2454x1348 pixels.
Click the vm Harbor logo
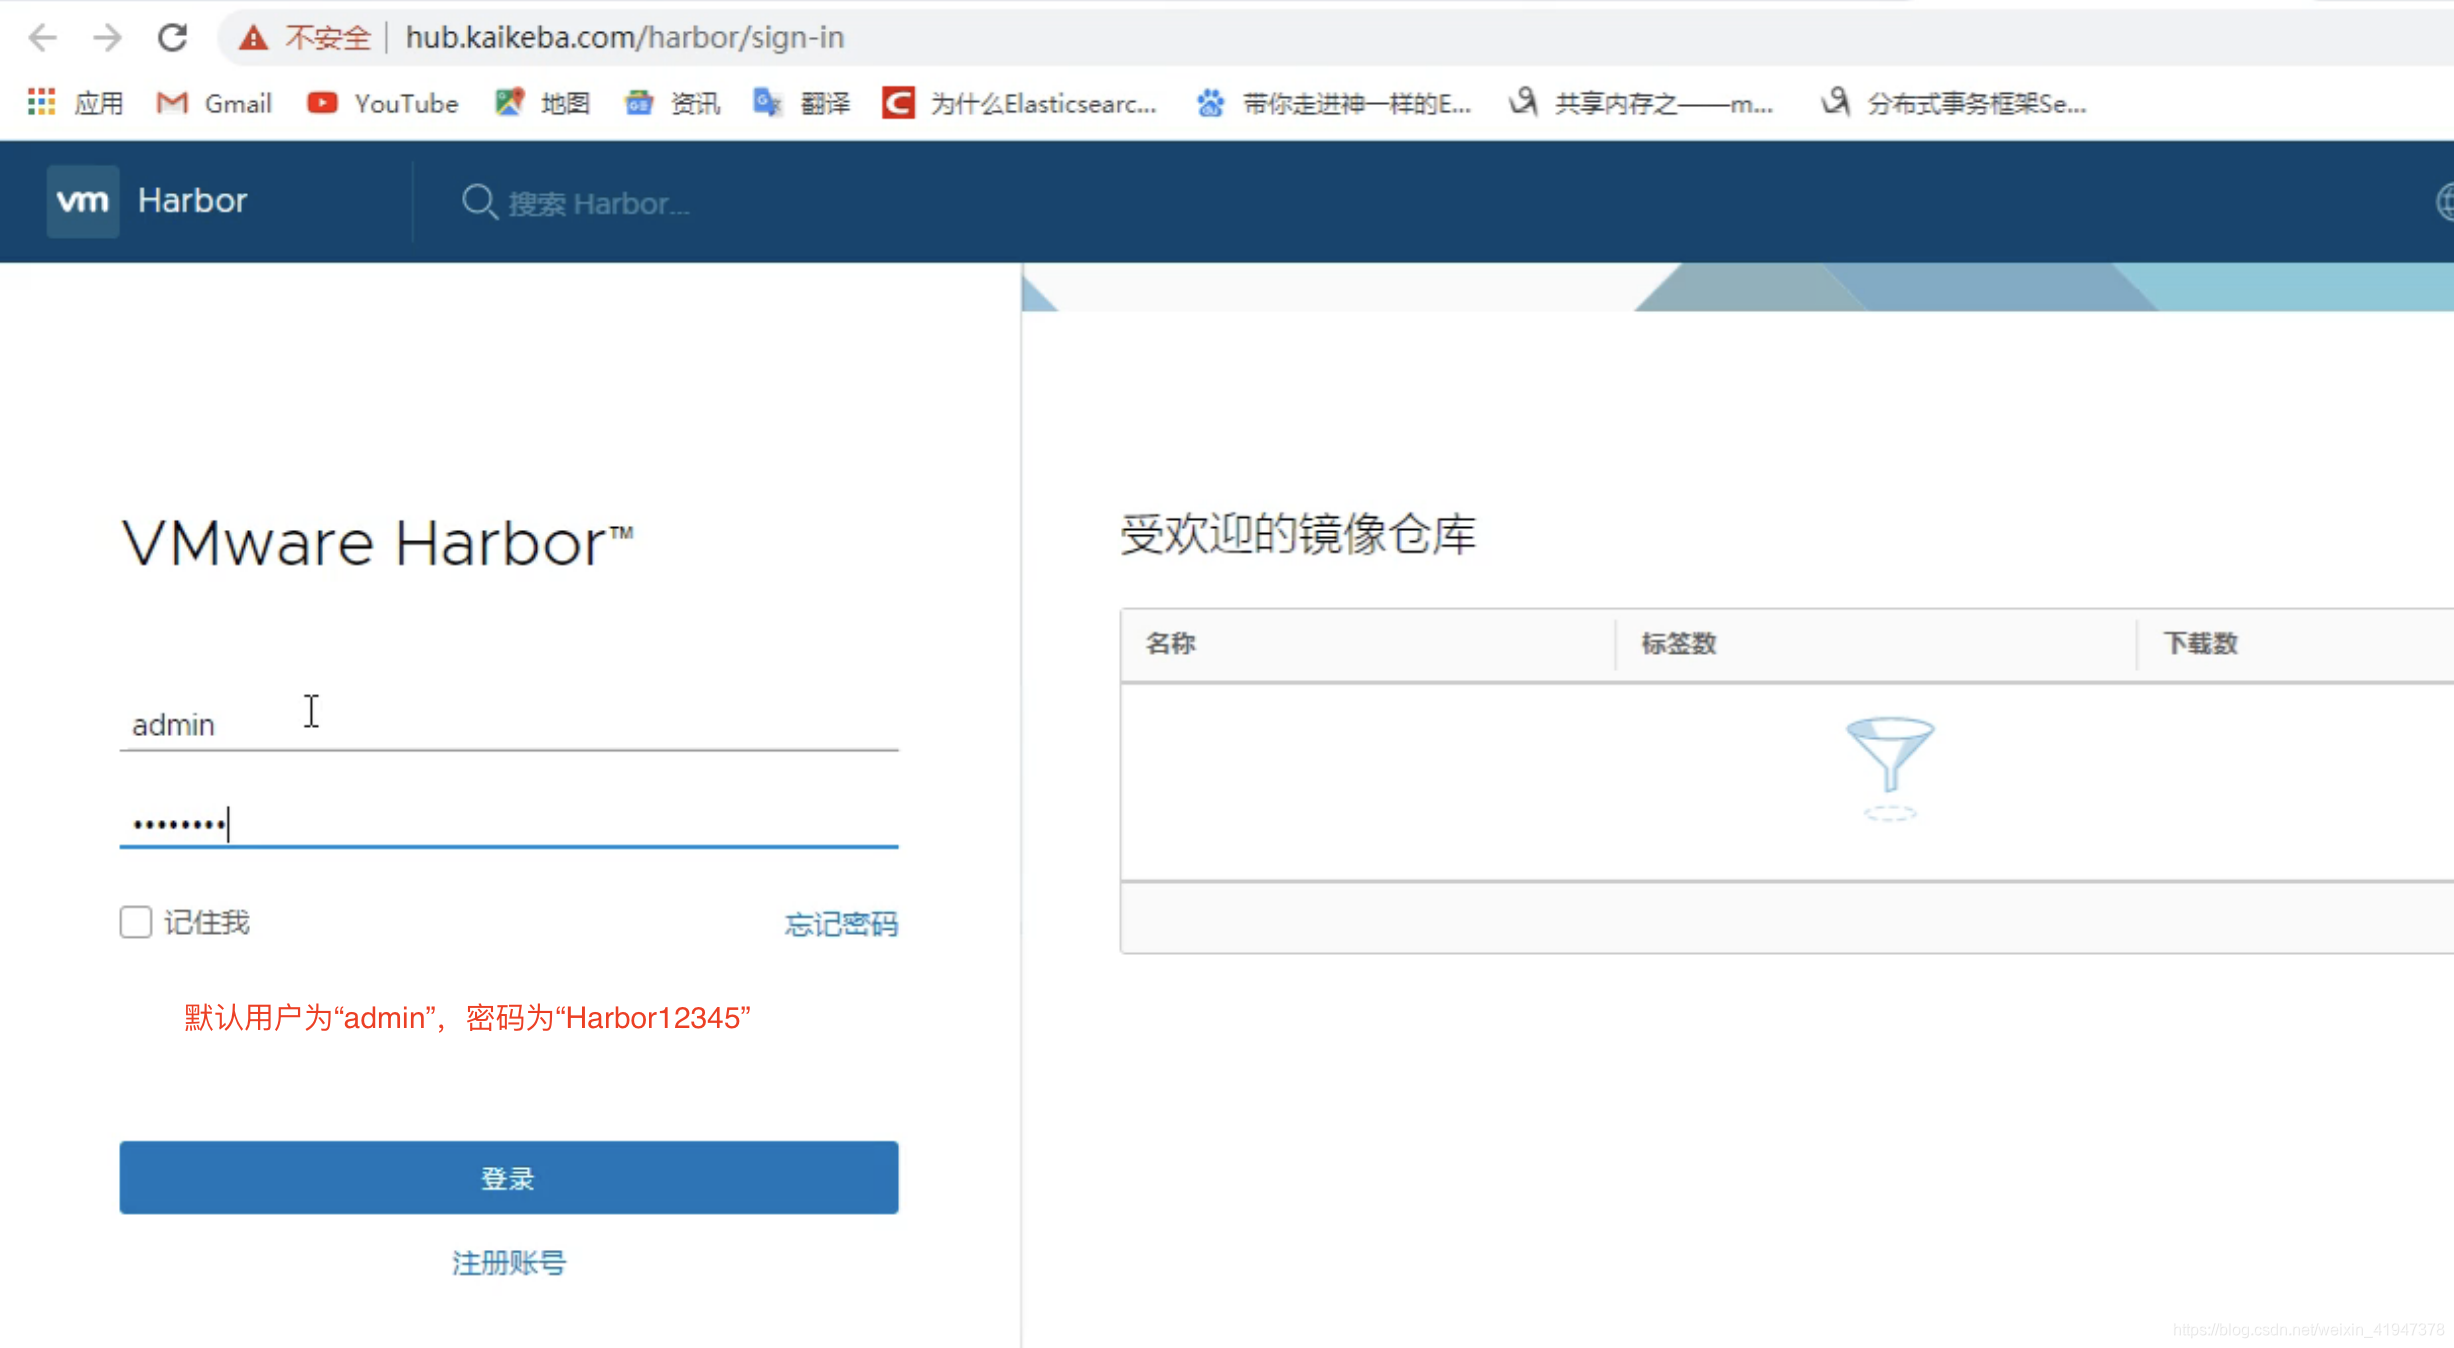pyautogui.click(x=84, y=201)
